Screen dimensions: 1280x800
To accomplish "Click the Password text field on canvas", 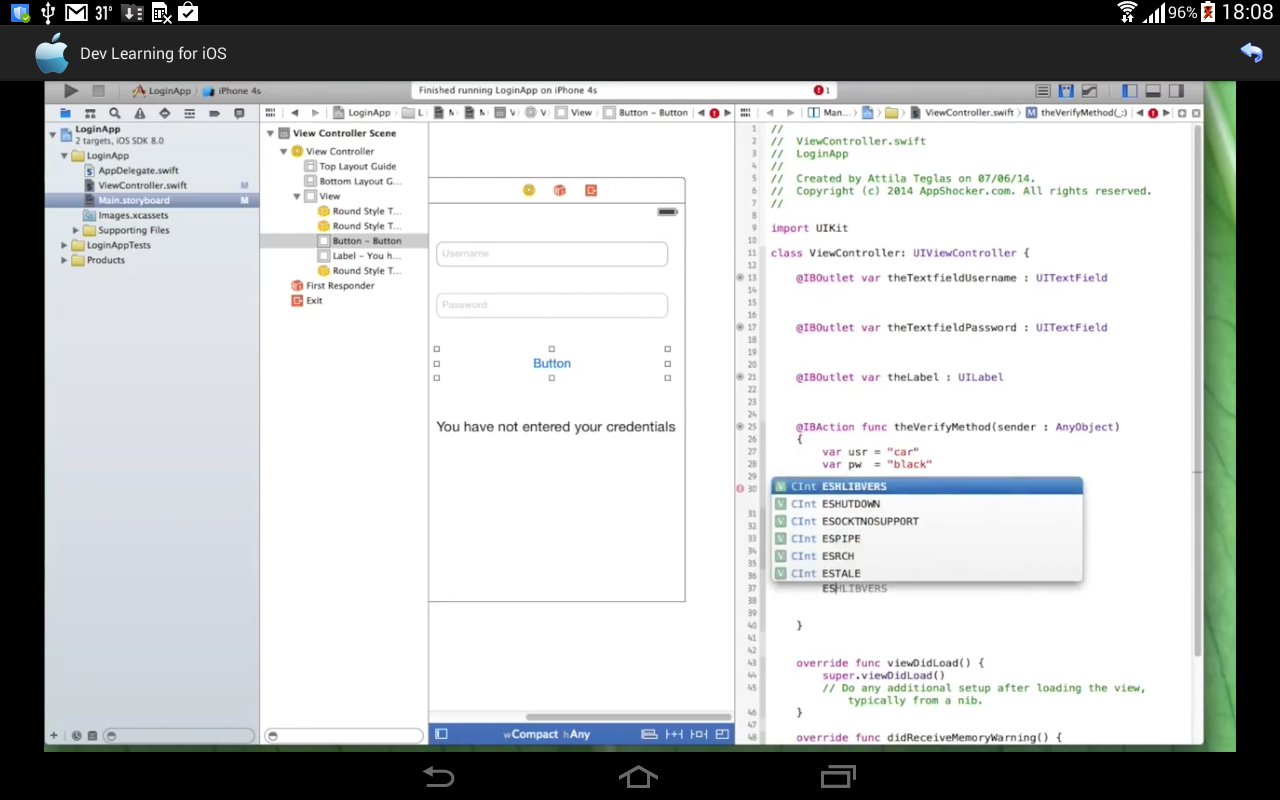I will (552, 305).
